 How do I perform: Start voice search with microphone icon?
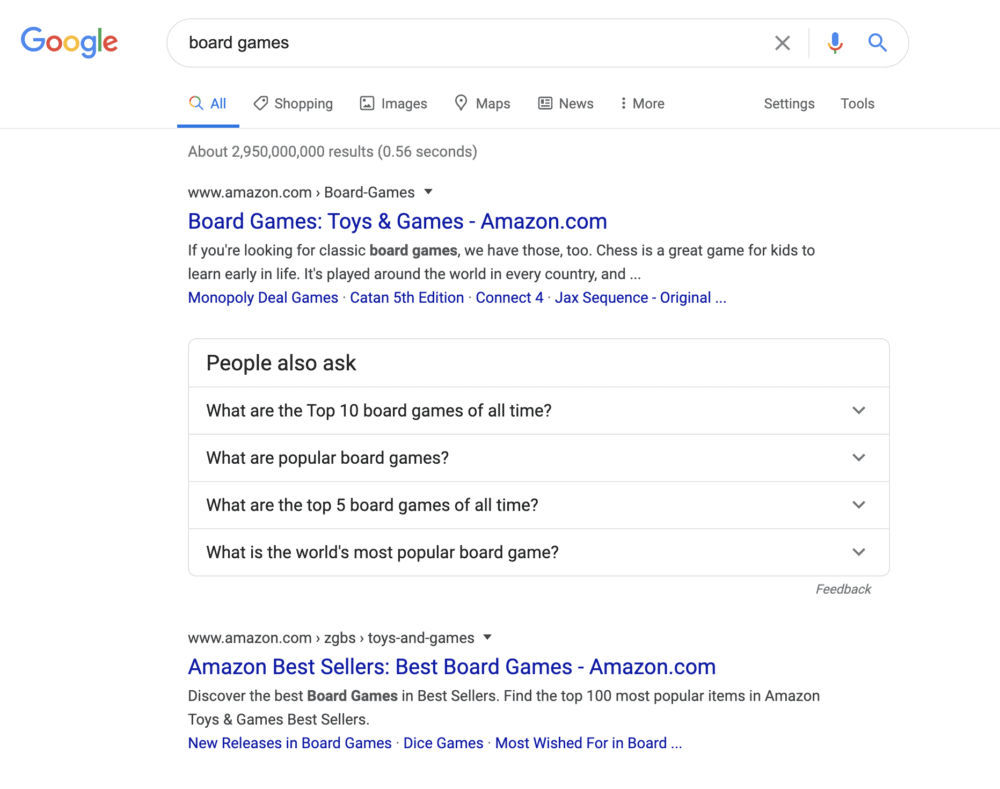[x=835, y=43]
